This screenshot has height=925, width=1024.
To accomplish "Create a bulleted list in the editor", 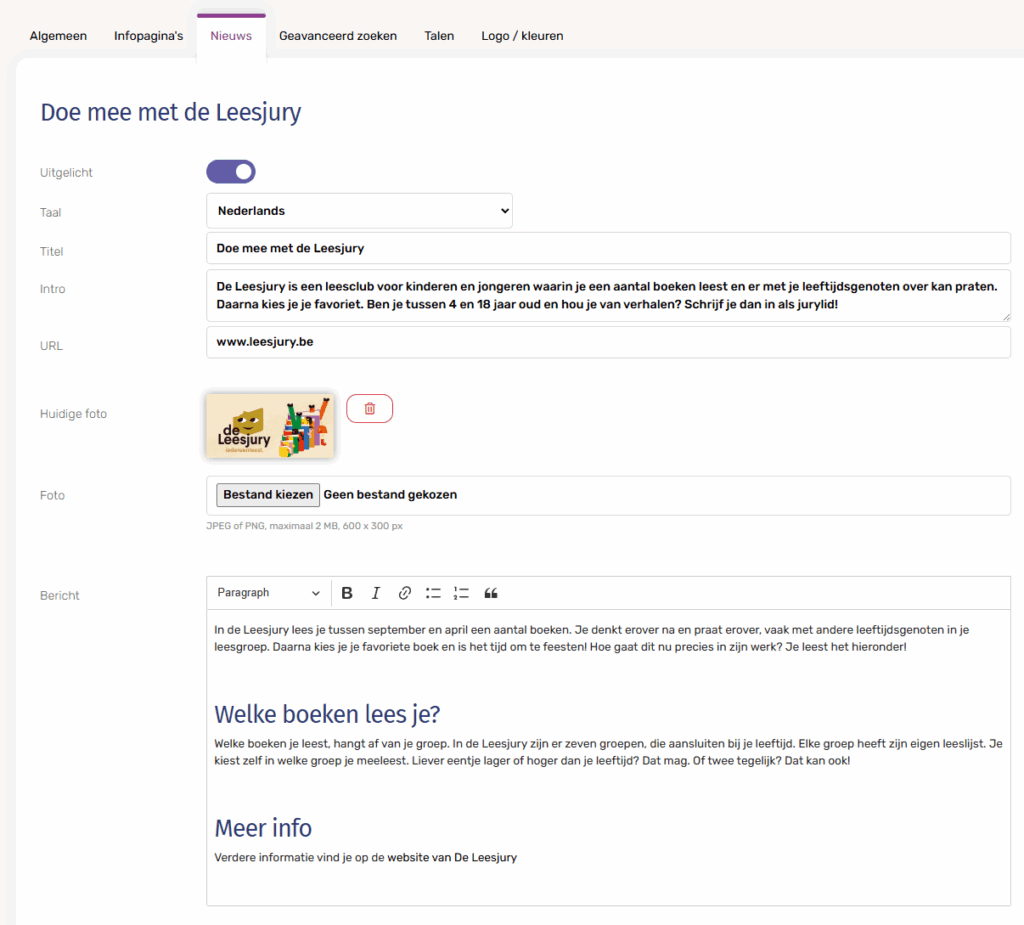I will tap(433, 593).
